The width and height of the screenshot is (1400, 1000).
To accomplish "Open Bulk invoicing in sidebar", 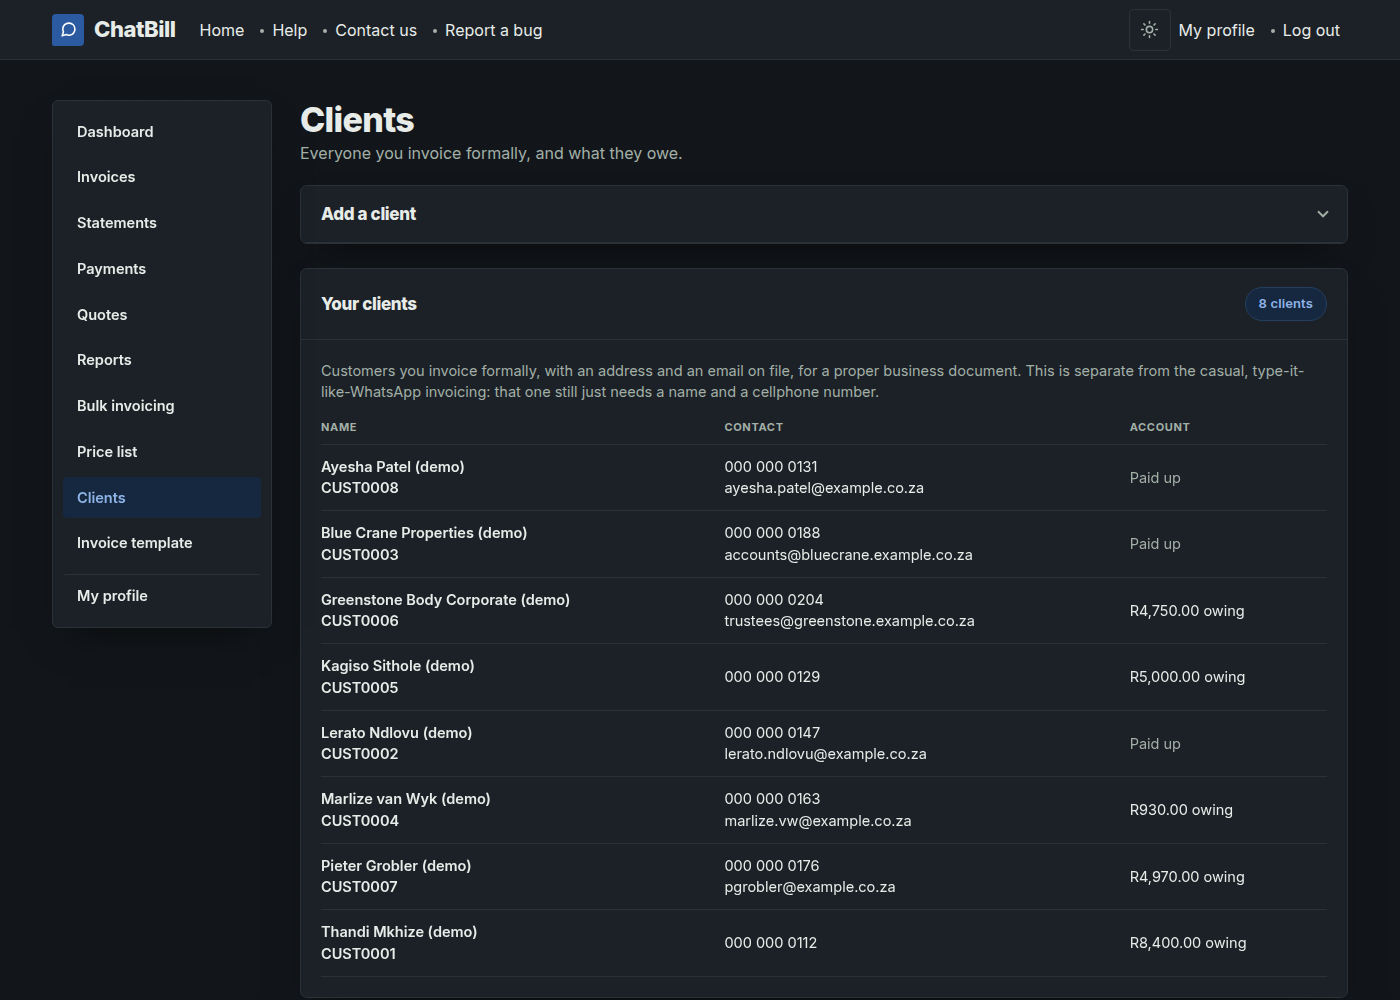I will tap(162, 406).
